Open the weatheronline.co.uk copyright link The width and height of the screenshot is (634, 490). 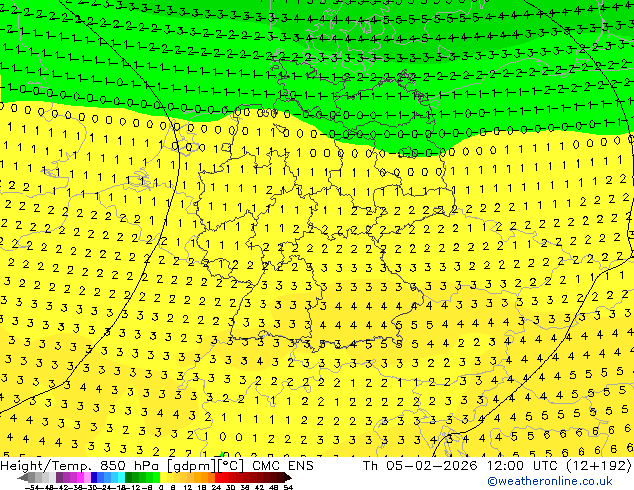coord(550,481)
